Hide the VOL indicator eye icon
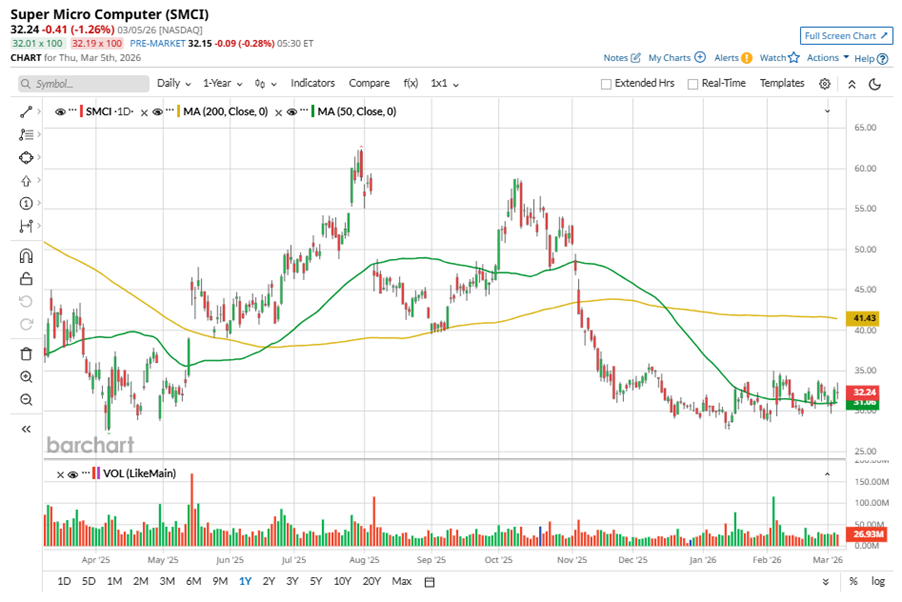Image resolution: width=902 pixels, height=602 pixels. pos(72,474)
